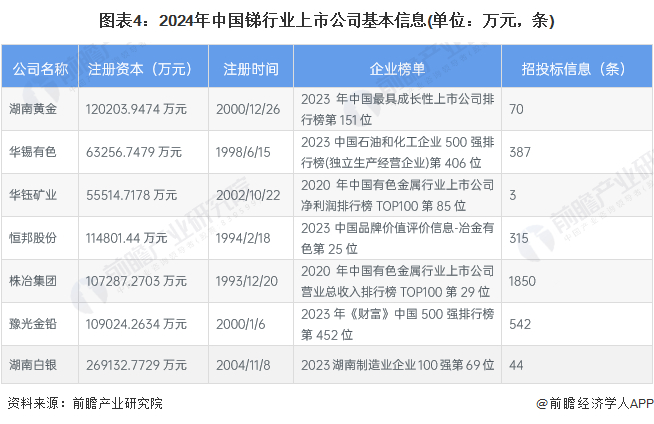This screenshot has width=654, height=424.
Task: Select ranking text '中国品牌价值评价信息-冶金有色第 25 位'
Action: point(397,238)
